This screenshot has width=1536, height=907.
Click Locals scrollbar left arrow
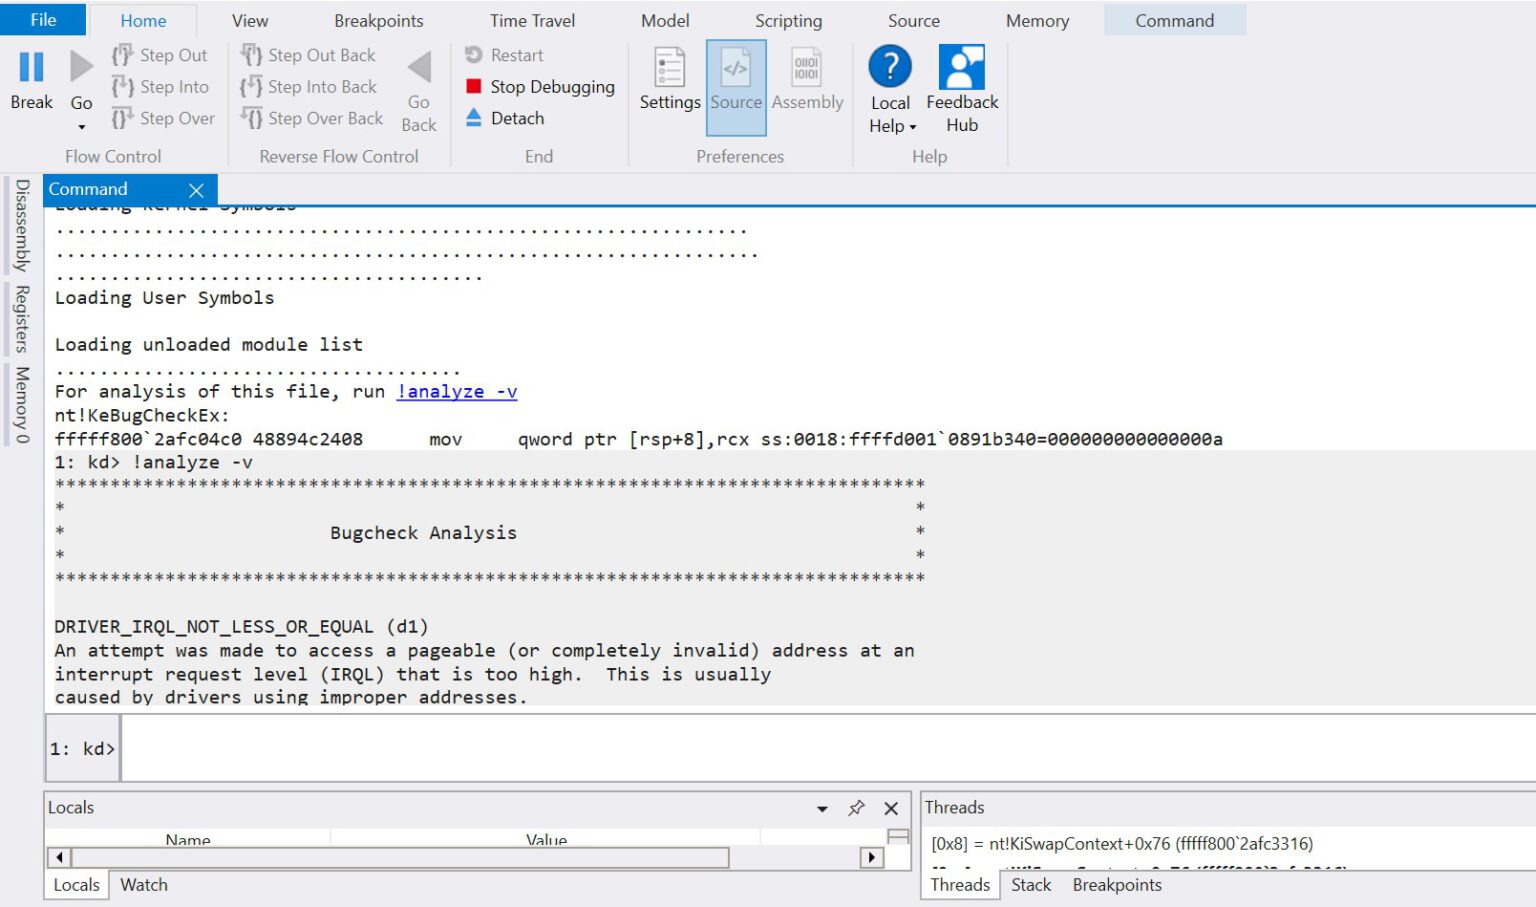[59, 857]
